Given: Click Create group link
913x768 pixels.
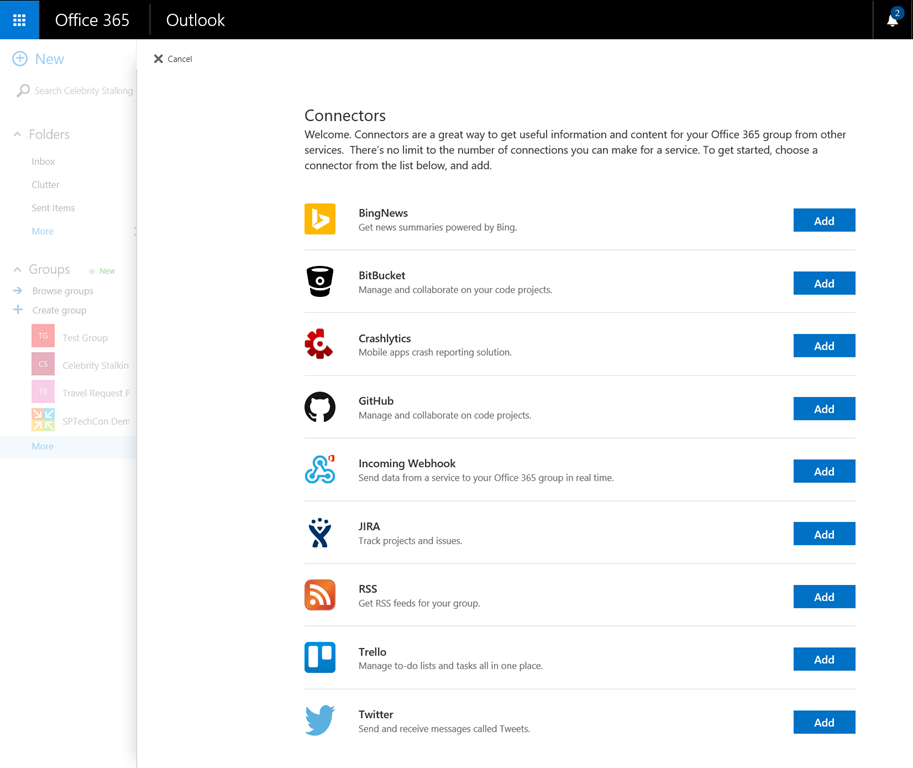Looking at the screenshot, I should point(59,310).
